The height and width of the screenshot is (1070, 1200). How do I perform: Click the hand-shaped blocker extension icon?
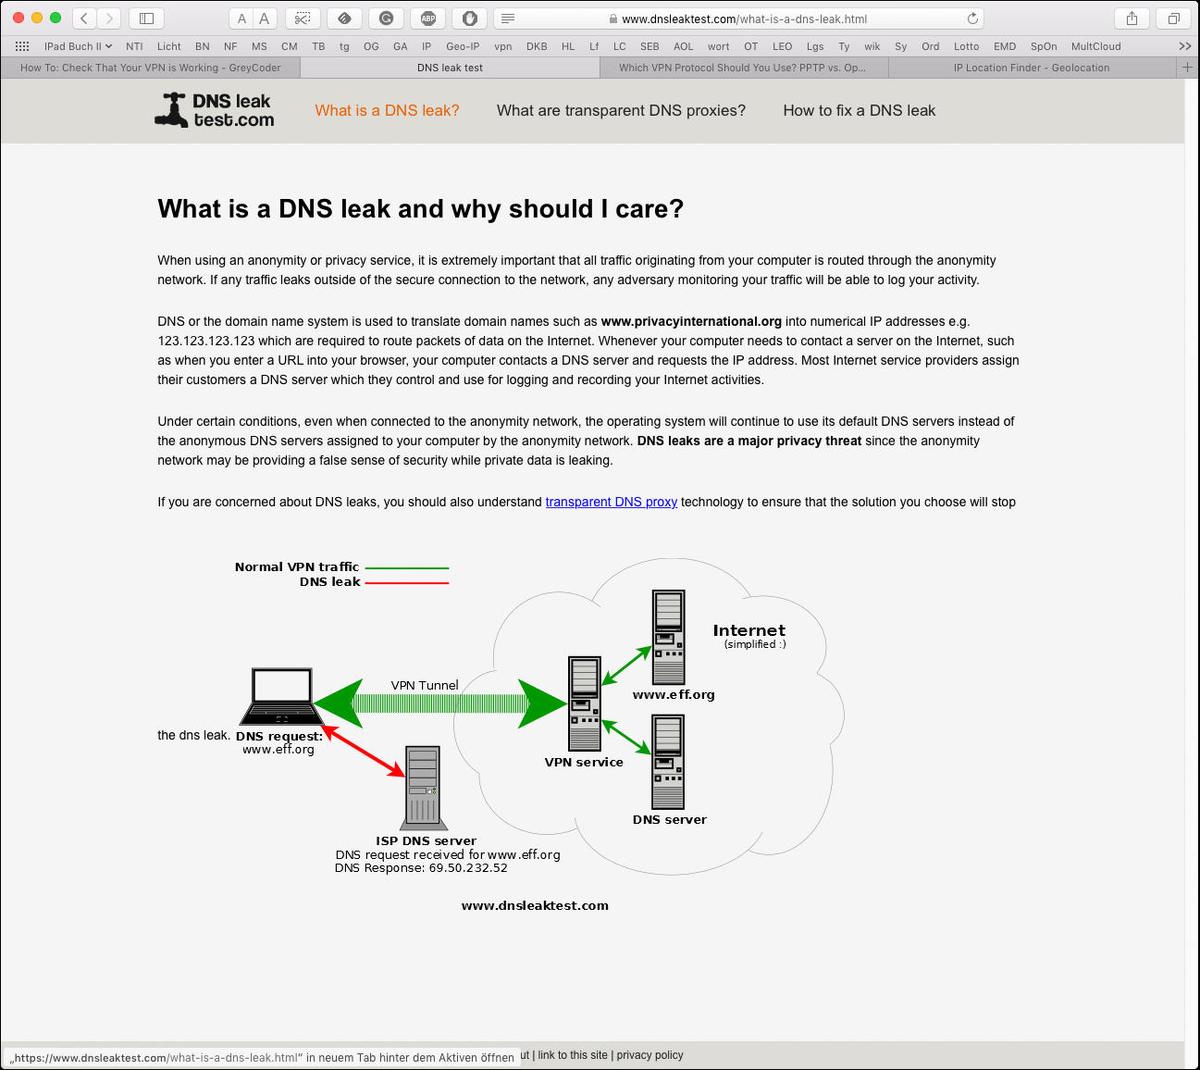coord(470,18)
